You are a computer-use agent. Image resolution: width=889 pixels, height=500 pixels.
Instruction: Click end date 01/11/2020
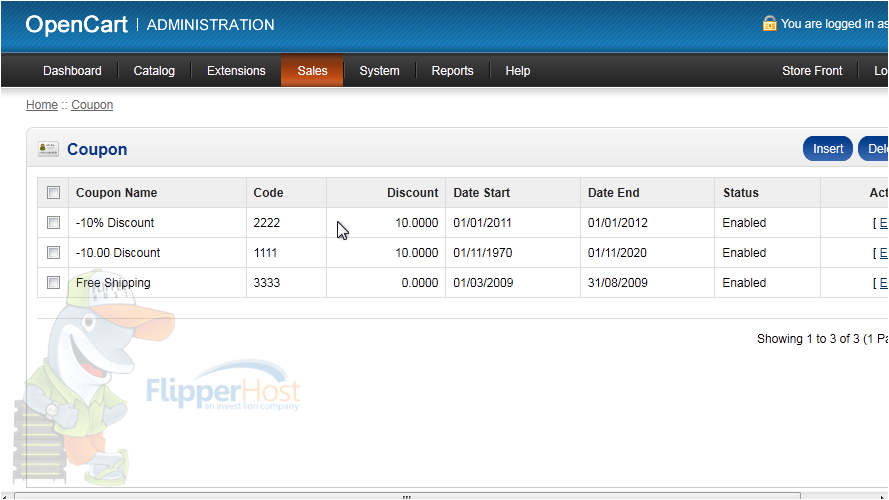point(617,253)
